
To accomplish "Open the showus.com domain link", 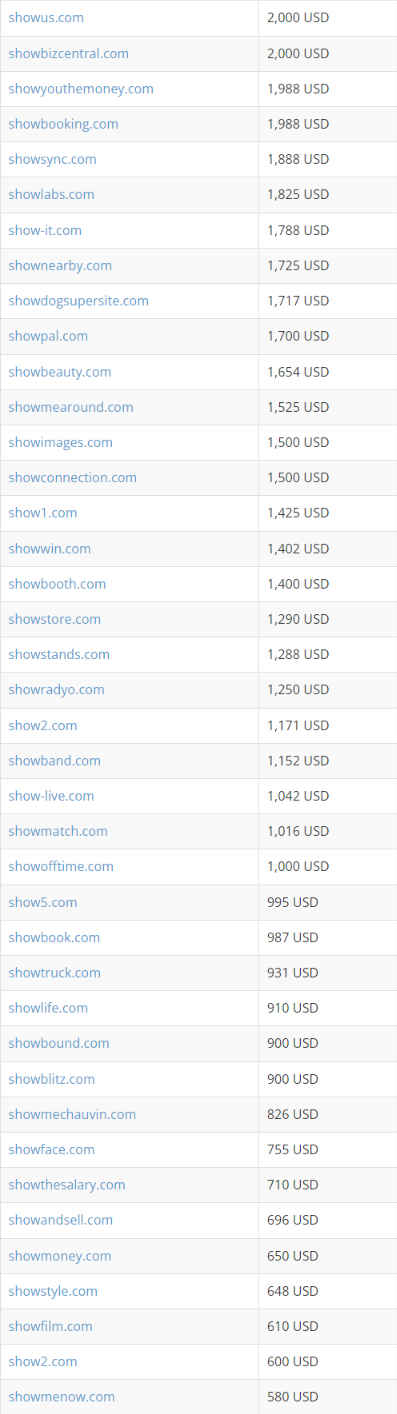I will click(46, 18).
